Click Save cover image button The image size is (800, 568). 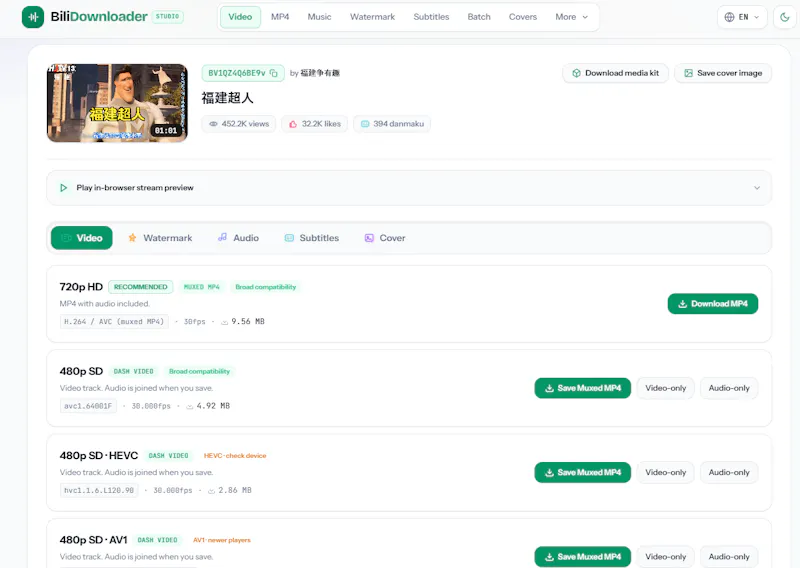pos(723,73)
